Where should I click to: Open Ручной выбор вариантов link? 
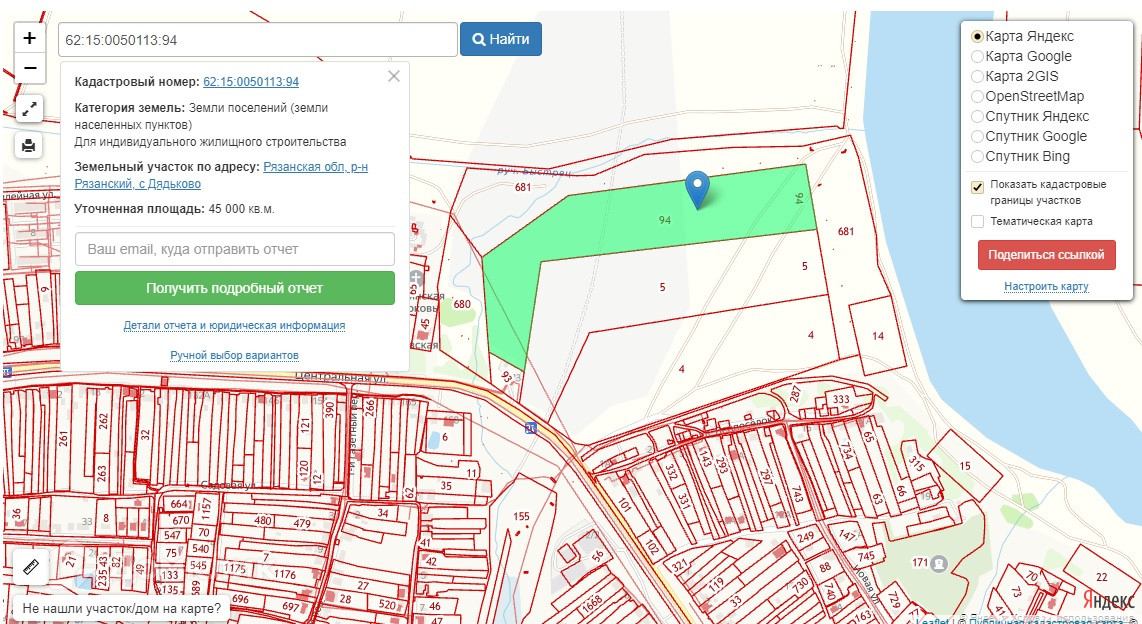pos(235,355)
